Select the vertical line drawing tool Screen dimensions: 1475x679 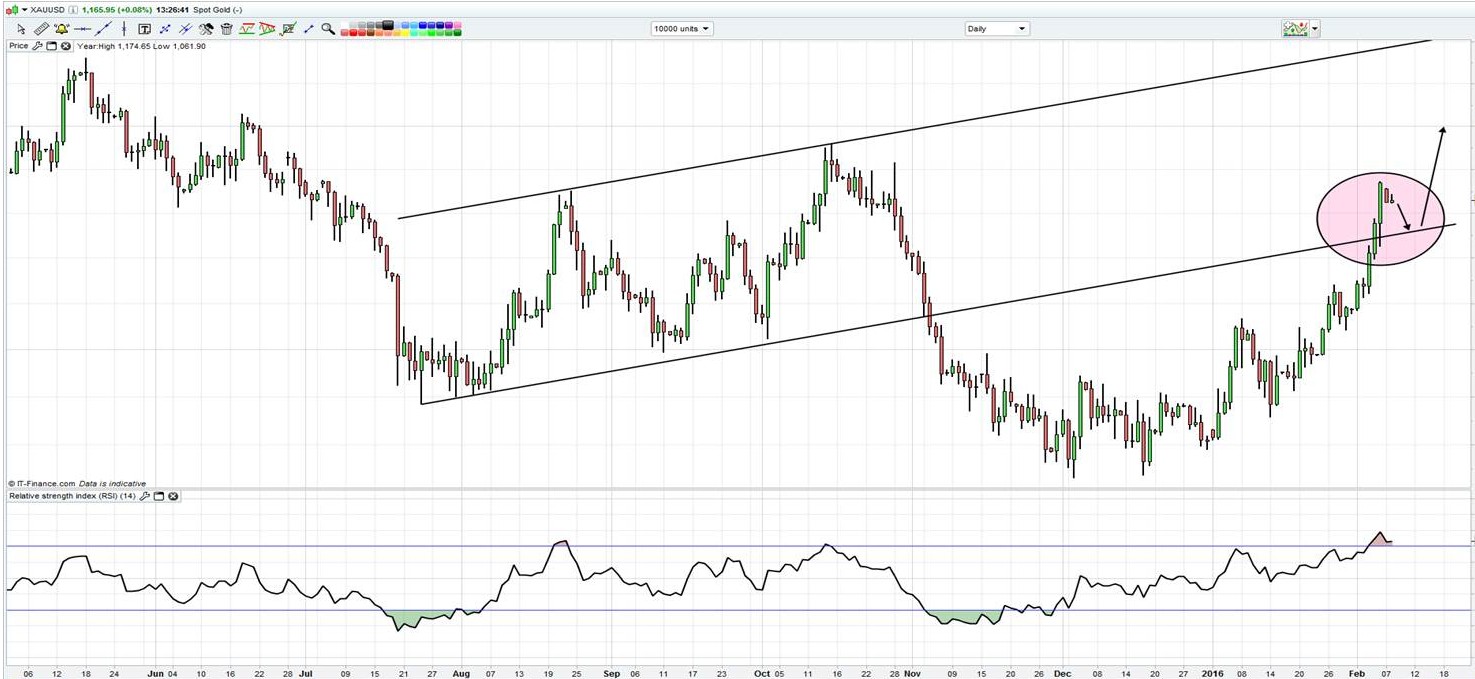pos(123,29)
